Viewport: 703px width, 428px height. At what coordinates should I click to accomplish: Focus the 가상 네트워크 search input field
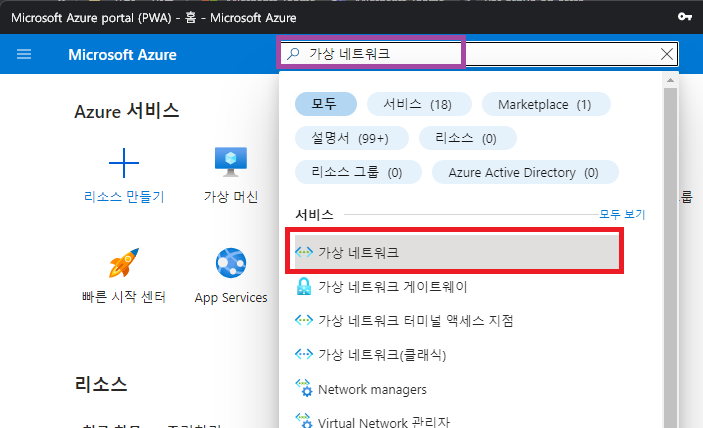click(x=478, y=54)
